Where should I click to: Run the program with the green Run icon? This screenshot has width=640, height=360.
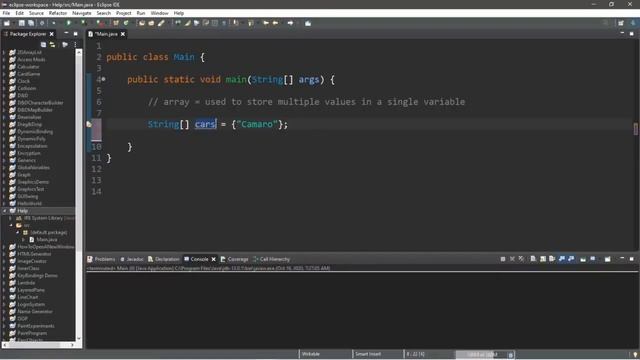[69, 23]
